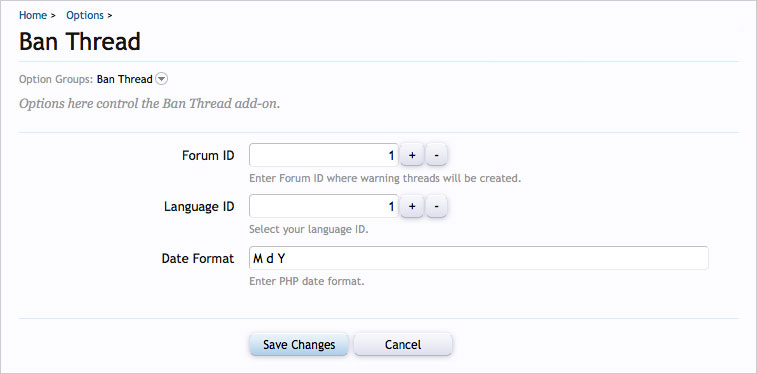Click the italic add-on description text
The image size is (757, 374).
tap(149, 104)
